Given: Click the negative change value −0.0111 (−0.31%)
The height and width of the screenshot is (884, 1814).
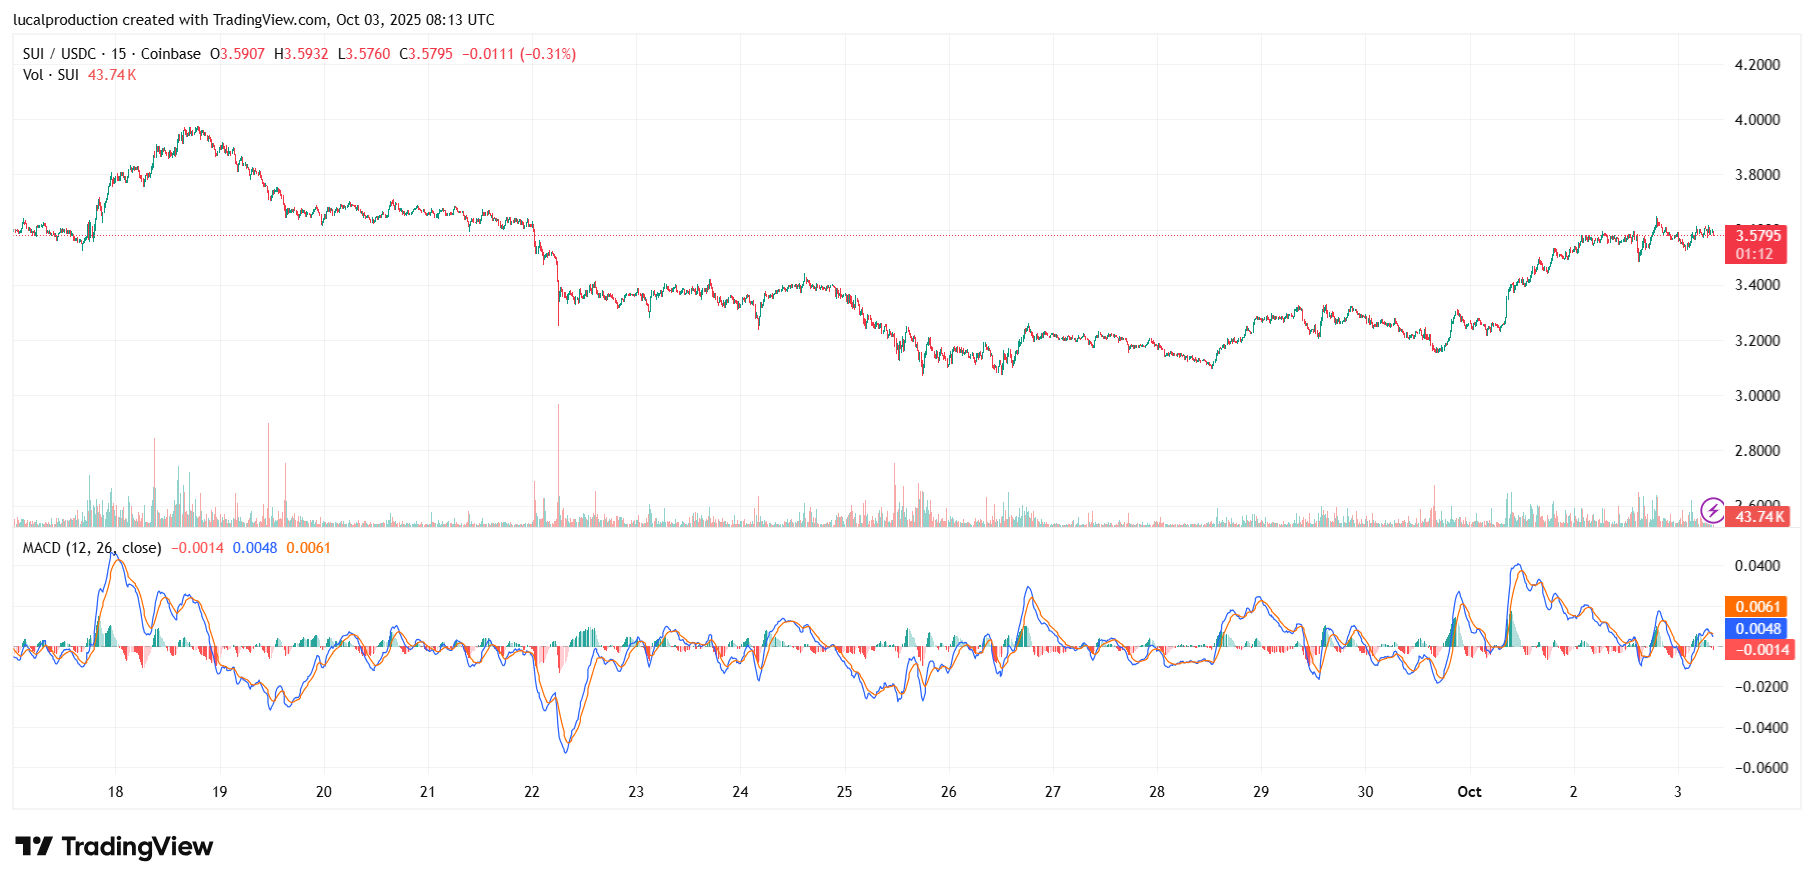Looking at the screenshot, I should [x=518, y=54].
